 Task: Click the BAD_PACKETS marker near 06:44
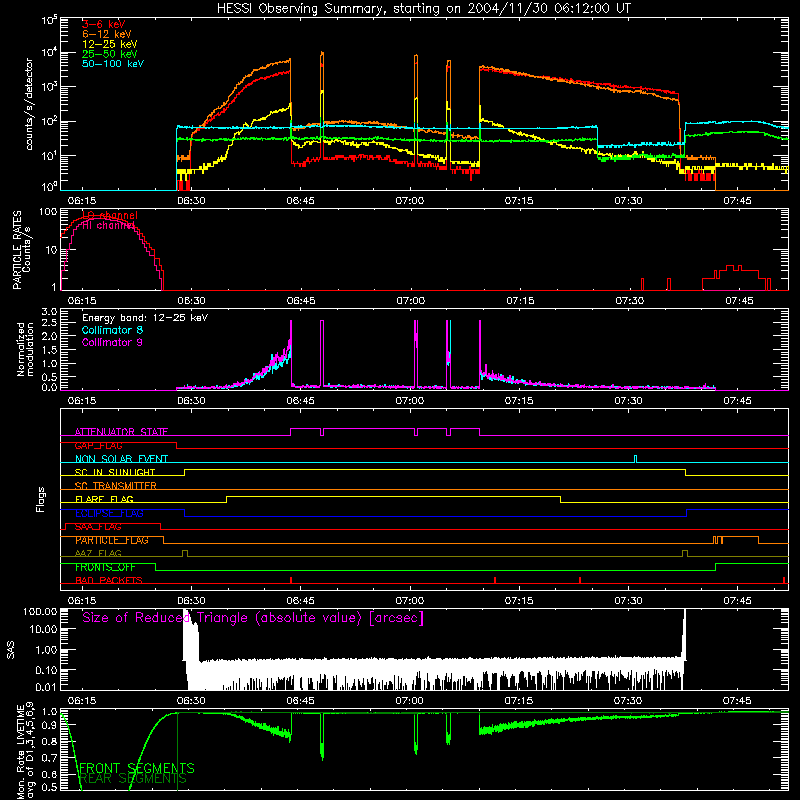291,580
